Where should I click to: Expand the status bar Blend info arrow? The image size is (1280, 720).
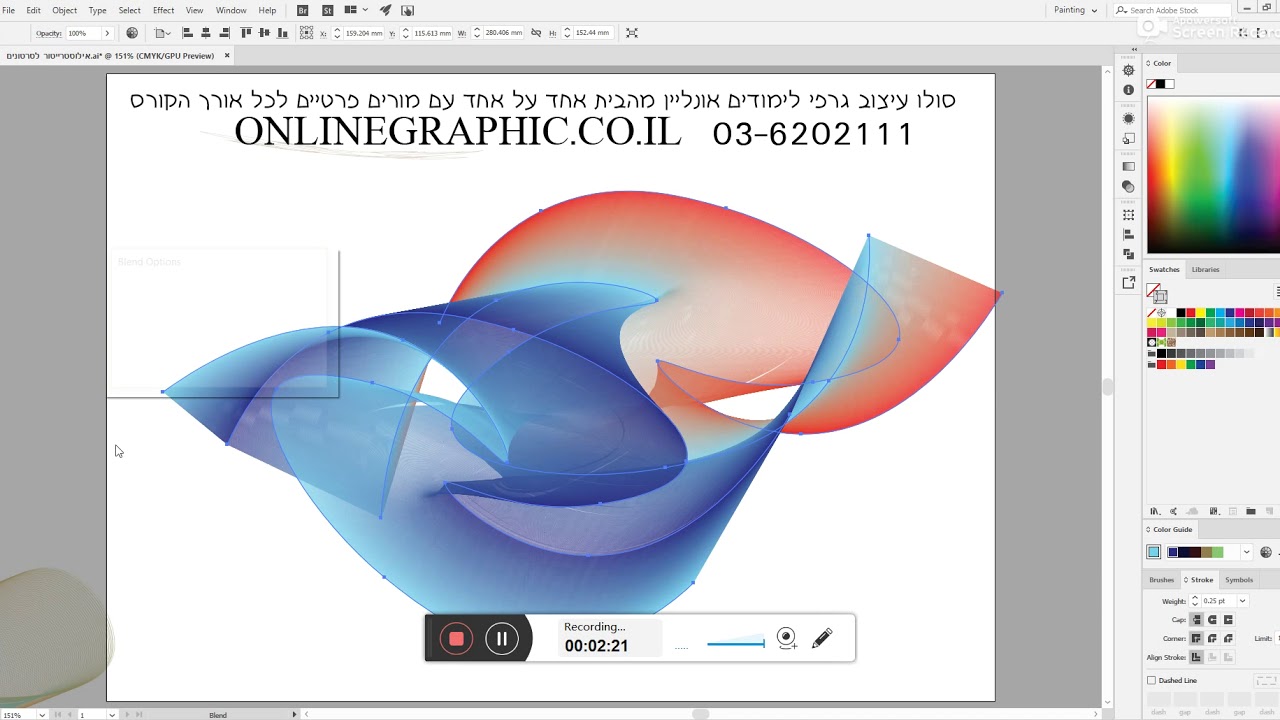tap(294, 715)
